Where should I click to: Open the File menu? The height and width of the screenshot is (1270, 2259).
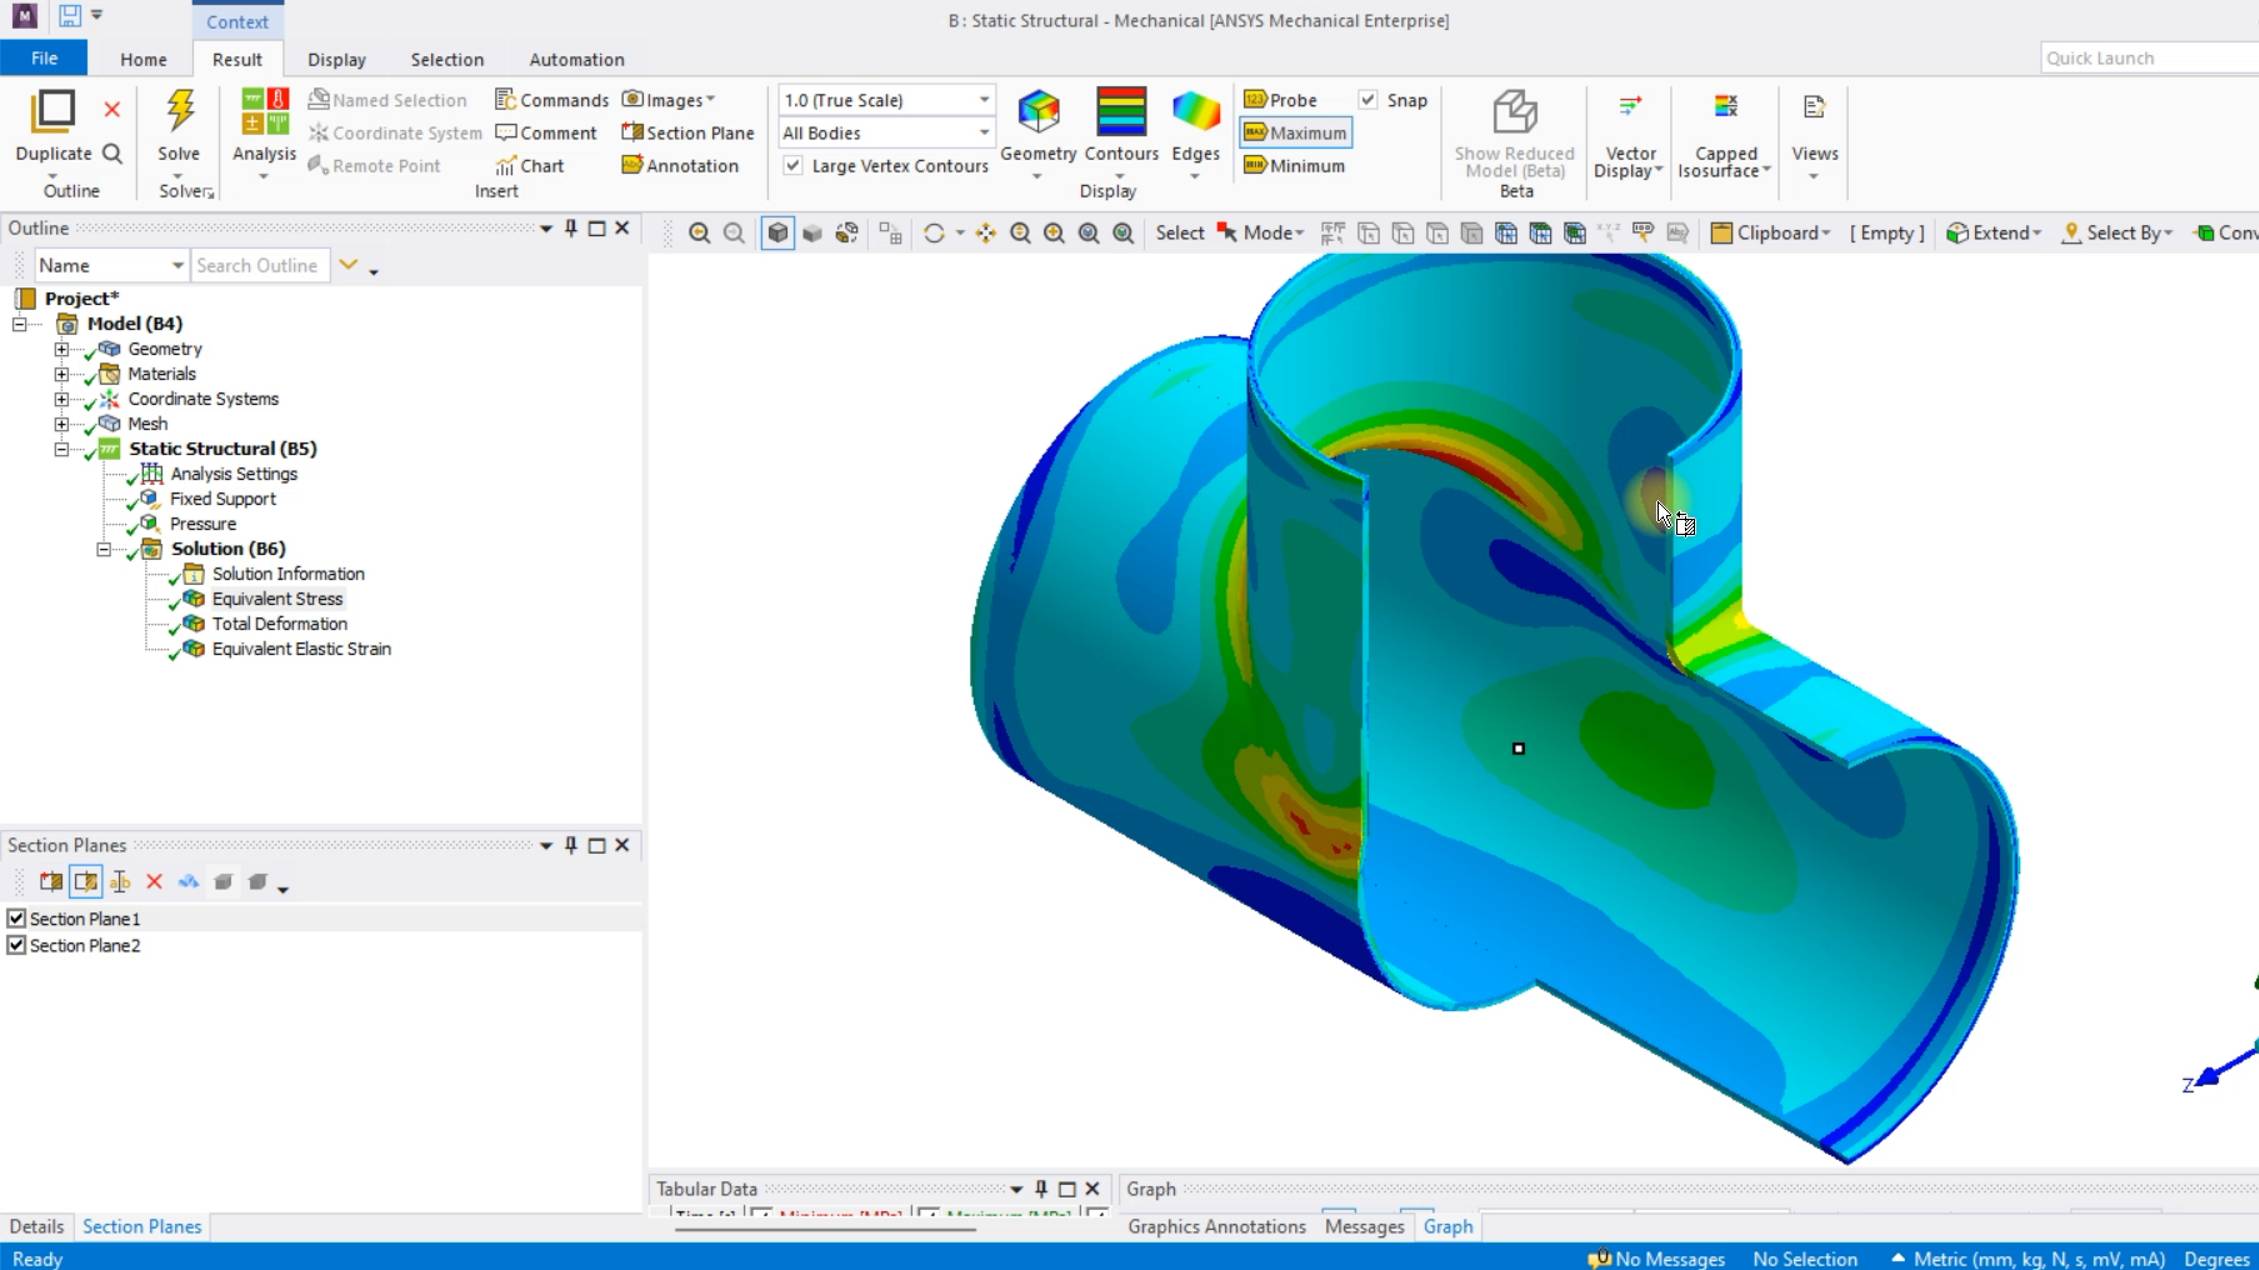pos(44,58)
